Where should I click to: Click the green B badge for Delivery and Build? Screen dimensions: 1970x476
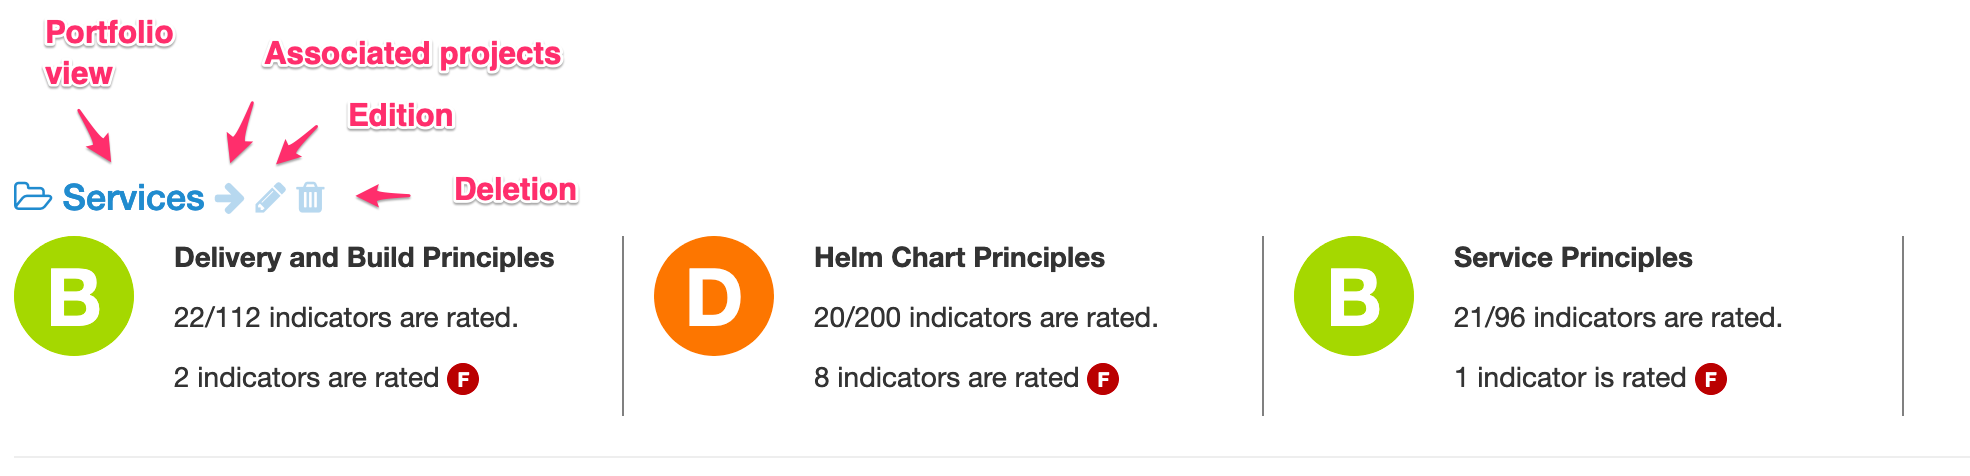point(74,296)
